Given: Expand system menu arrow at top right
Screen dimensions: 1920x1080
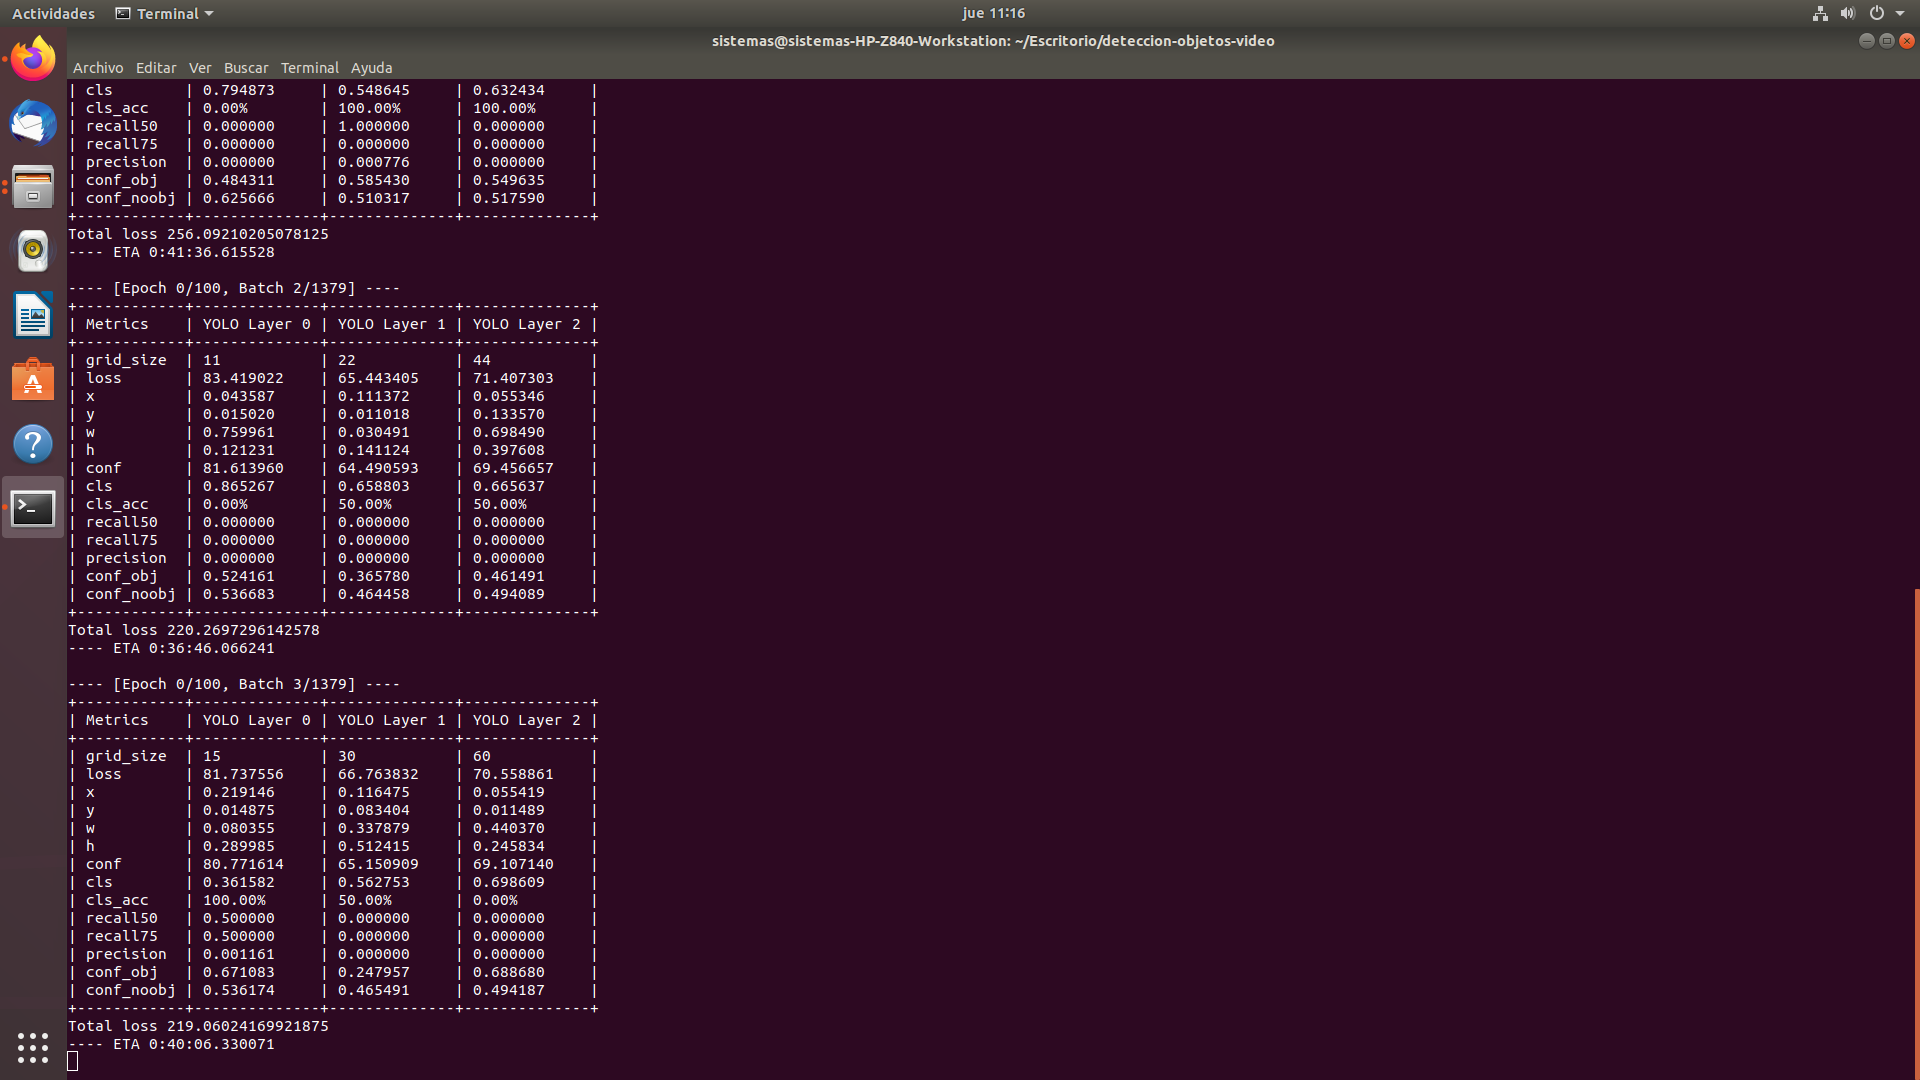Looking at the screenshot, I should click(1900, 13).
